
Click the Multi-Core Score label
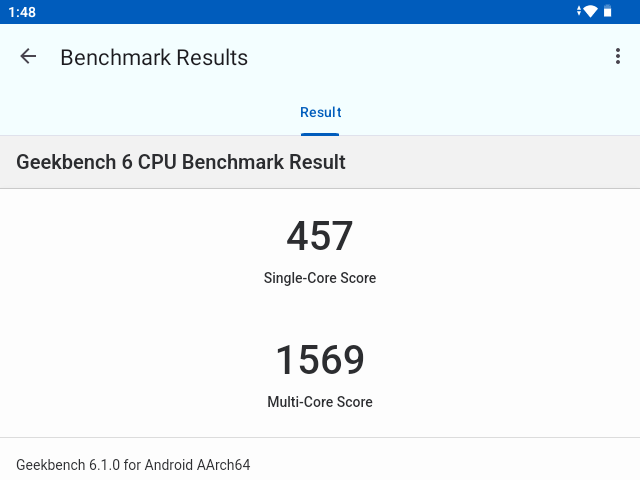(x=320, y=402)
